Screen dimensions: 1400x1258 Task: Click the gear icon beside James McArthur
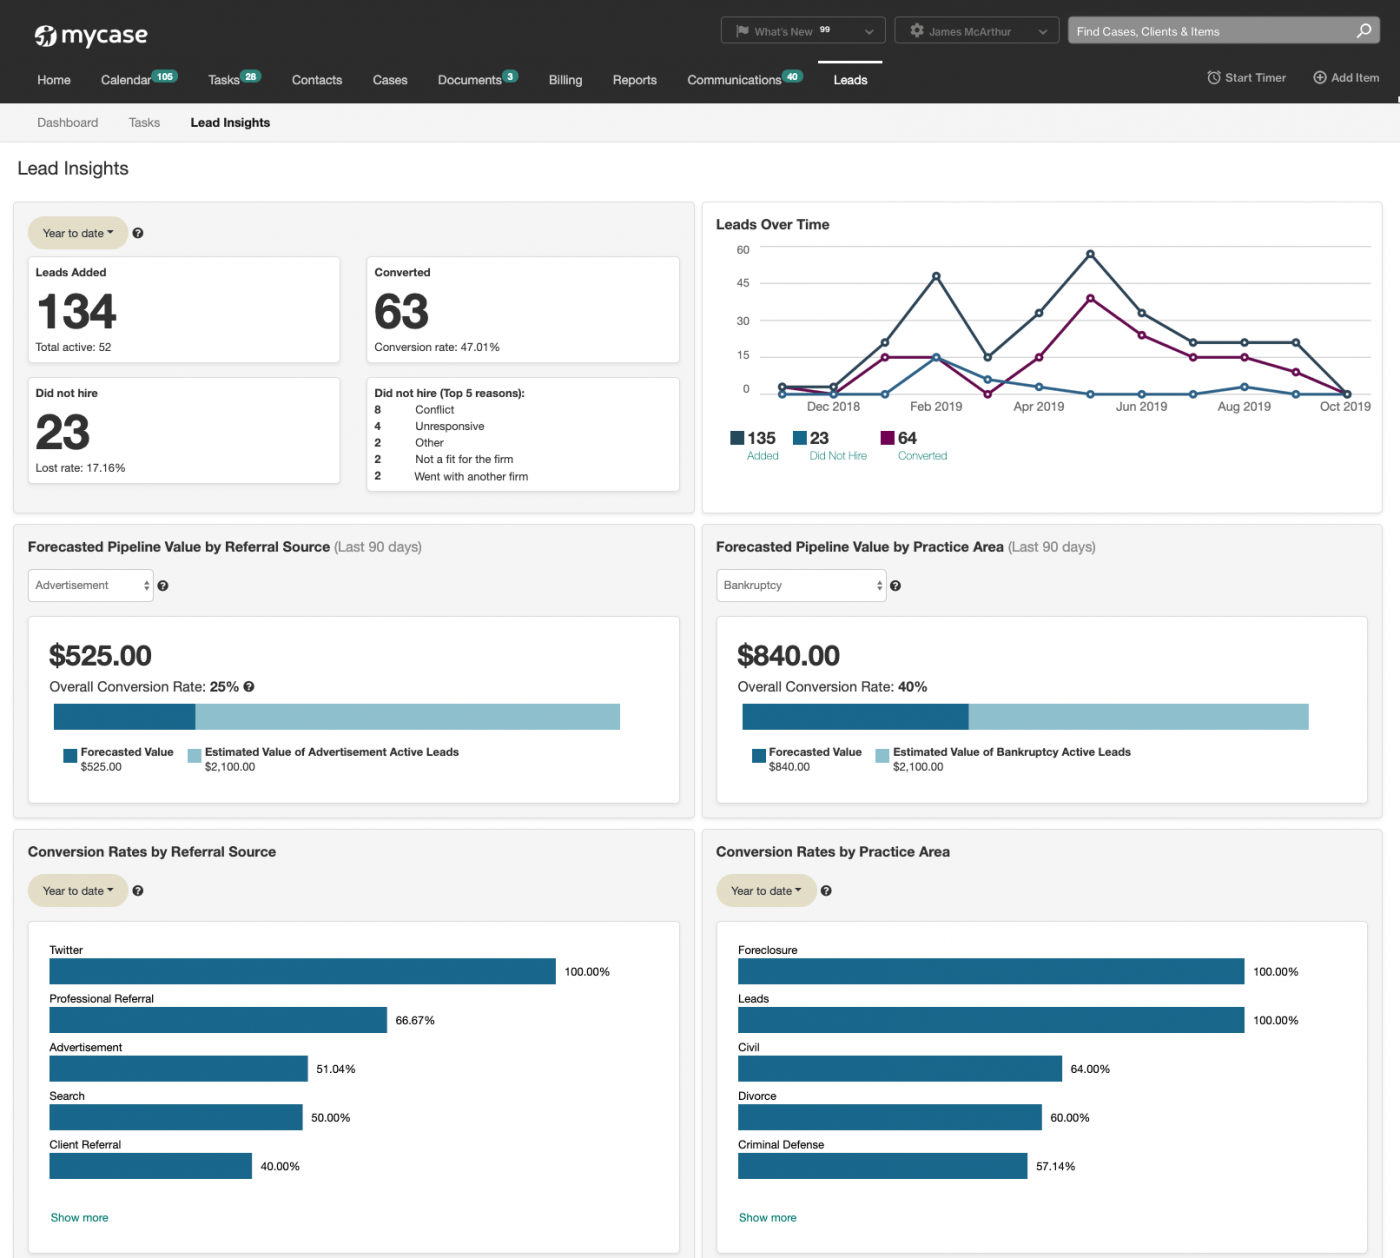click(x=917, y=30)
